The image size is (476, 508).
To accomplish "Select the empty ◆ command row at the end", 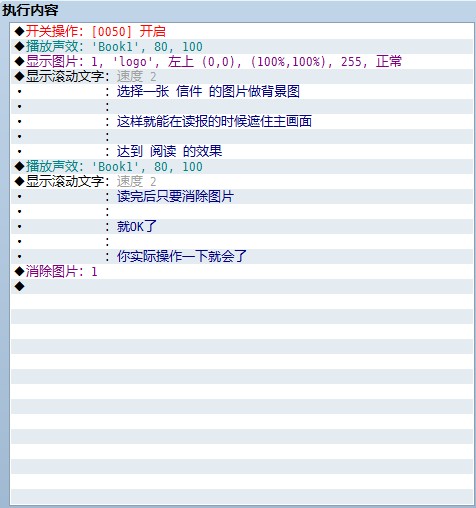I will 241,286.
